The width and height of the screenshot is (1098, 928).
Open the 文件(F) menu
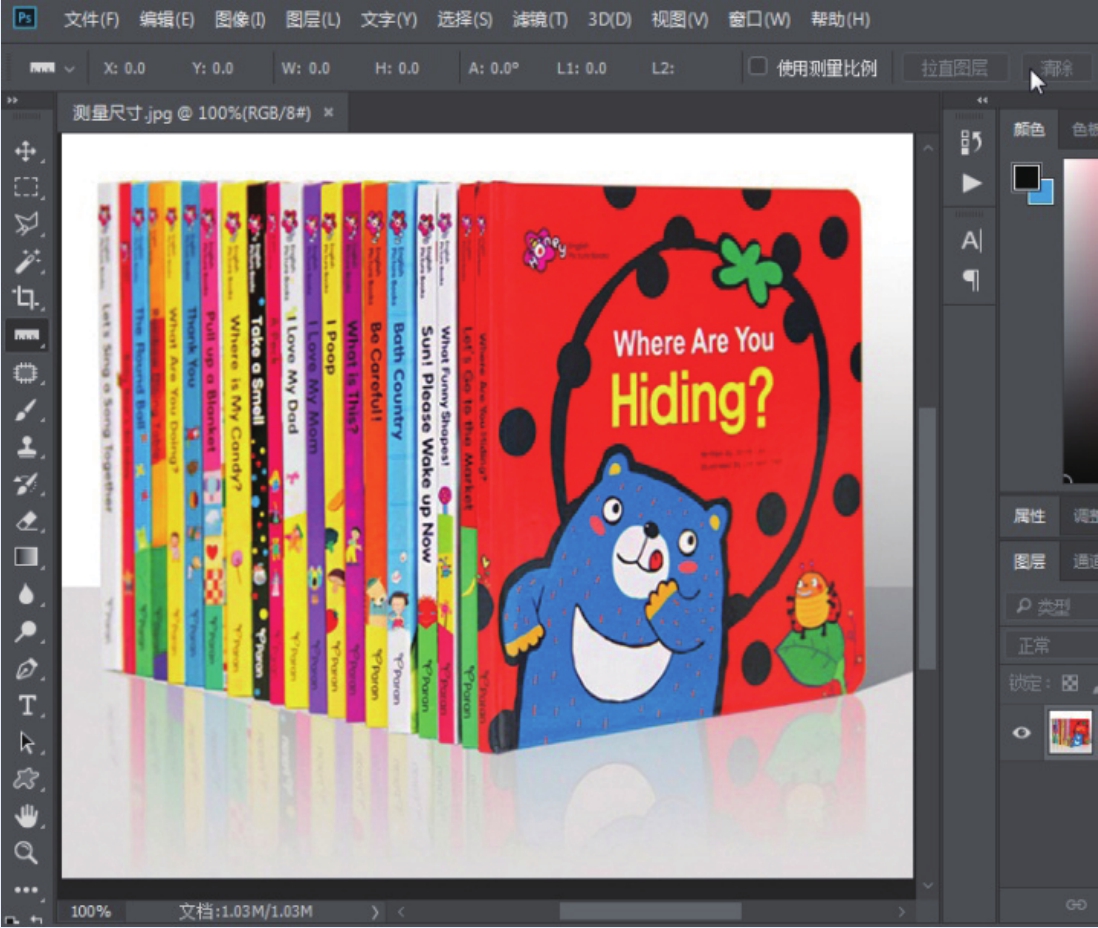click(92, 19)
